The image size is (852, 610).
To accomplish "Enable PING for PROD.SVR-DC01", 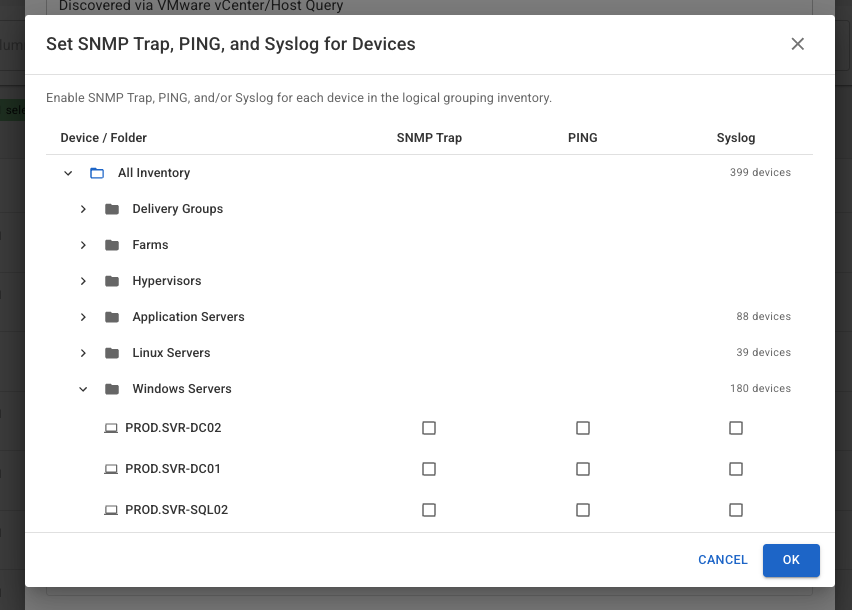I will pos(582,469).
